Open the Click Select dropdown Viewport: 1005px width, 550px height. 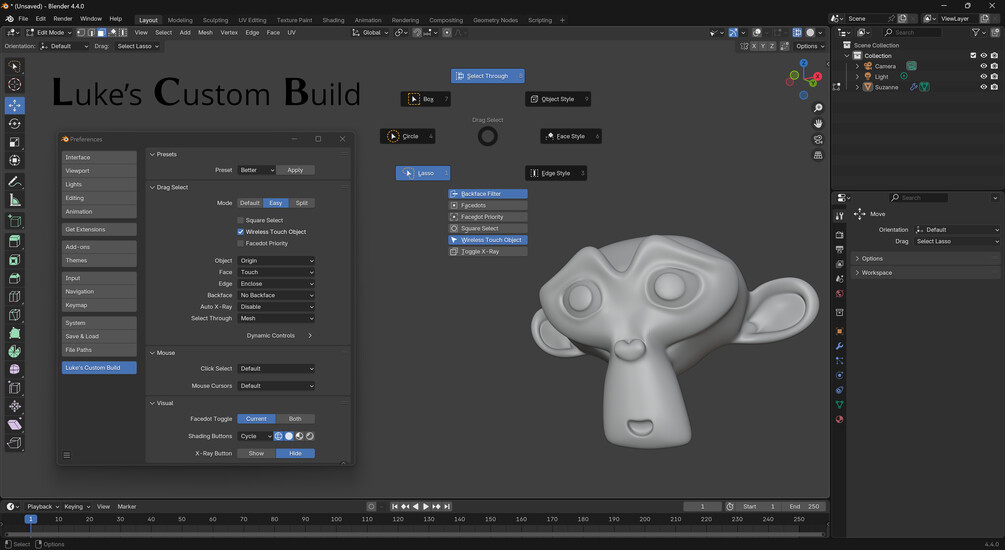(276, 369)
